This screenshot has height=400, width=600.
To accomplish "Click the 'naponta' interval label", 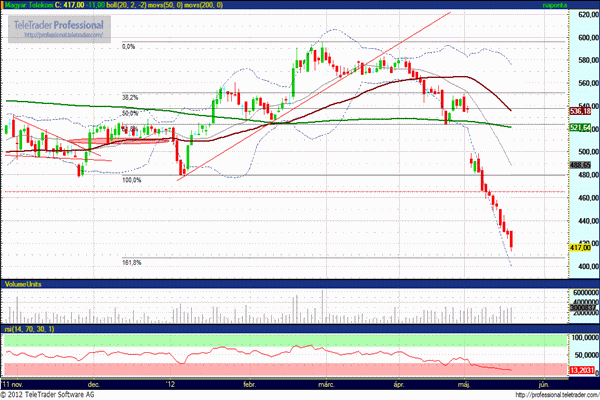I will [555, 5].
